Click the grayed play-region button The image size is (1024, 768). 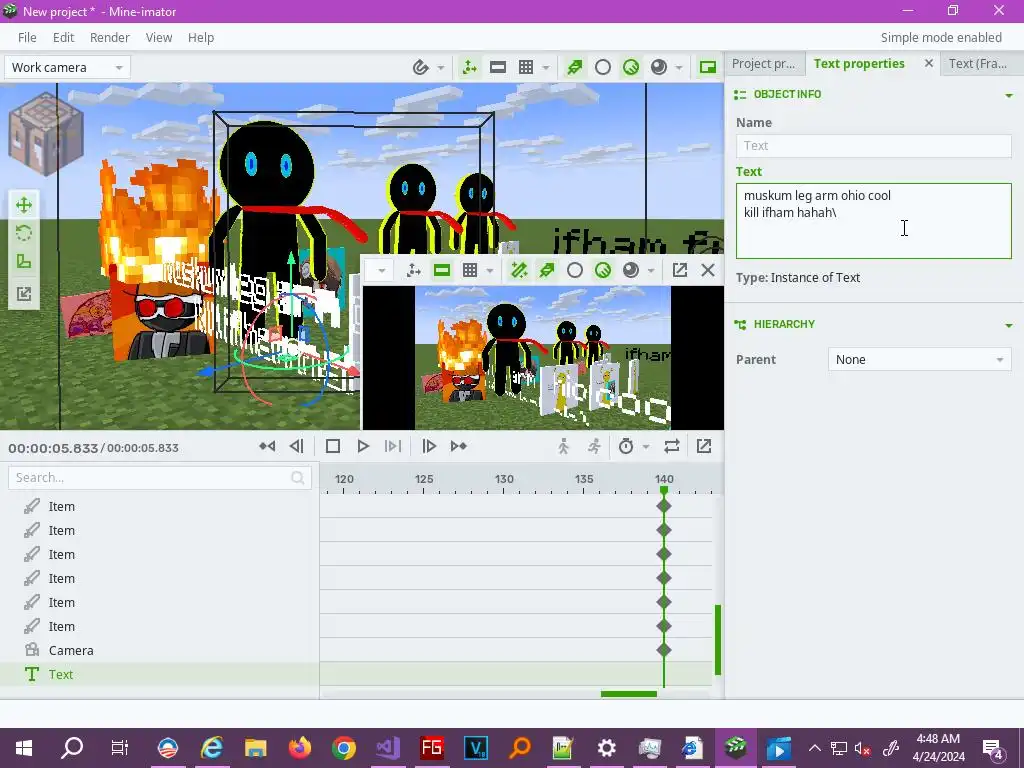(x=392, y=446)
